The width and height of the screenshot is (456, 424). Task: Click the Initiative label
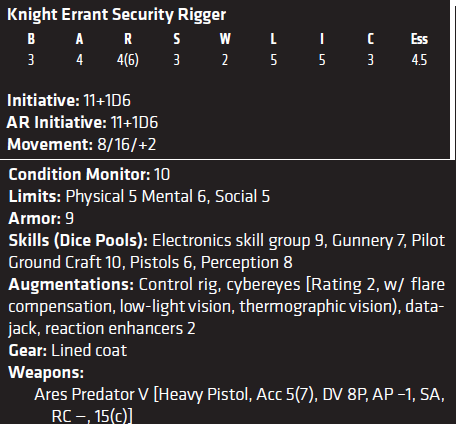click(43, 100)
